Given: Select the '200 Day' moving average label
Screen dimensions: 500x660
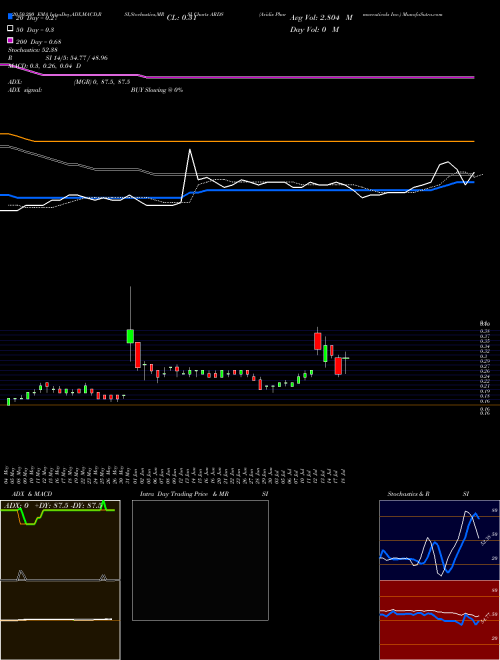Looking at the screenshot, I should (38, 42).
